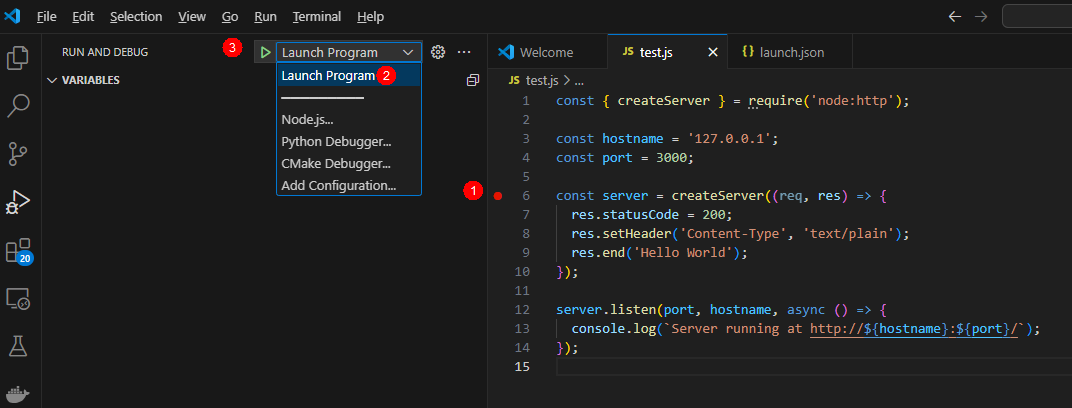Open the Testing flask icon
Image resolution: width=1072 pixels, height=408 pixels.
(x=18, y=346)
